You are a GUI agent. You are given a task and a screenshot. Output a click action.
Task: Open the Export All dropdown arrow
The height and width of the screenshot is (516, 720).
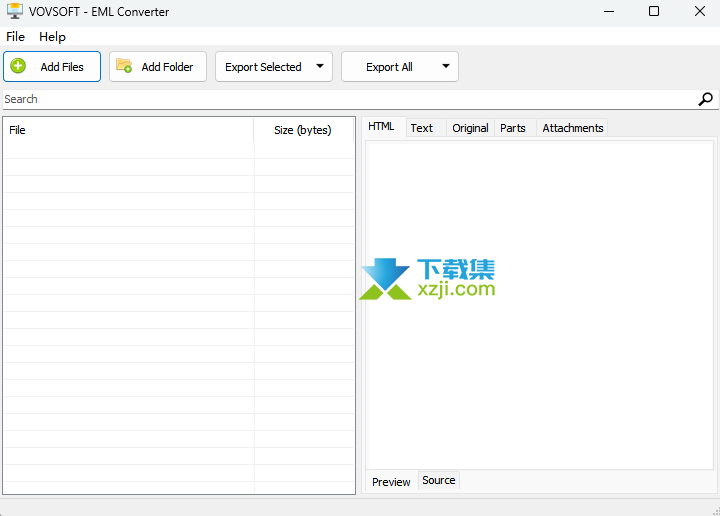pos(445,66)
